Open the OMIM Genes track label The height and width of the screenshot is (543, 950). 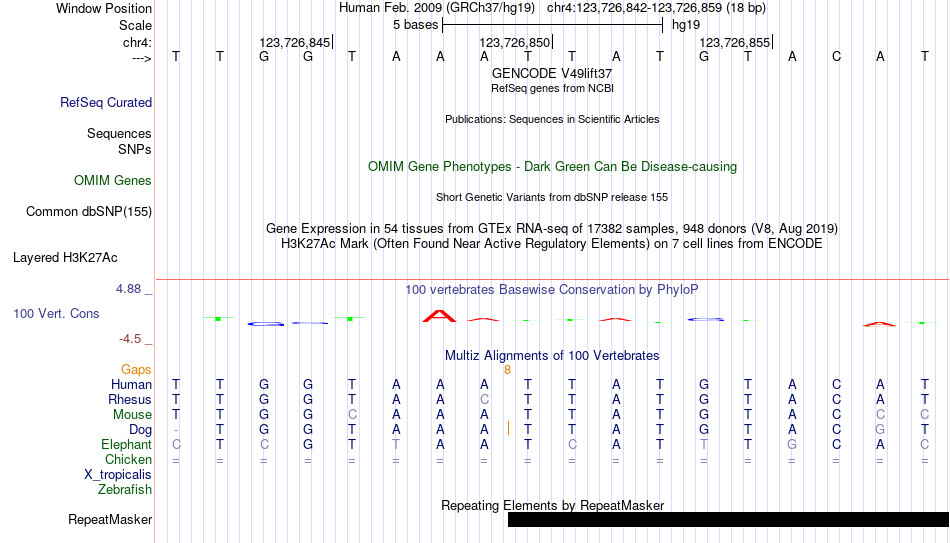point(112,181)
